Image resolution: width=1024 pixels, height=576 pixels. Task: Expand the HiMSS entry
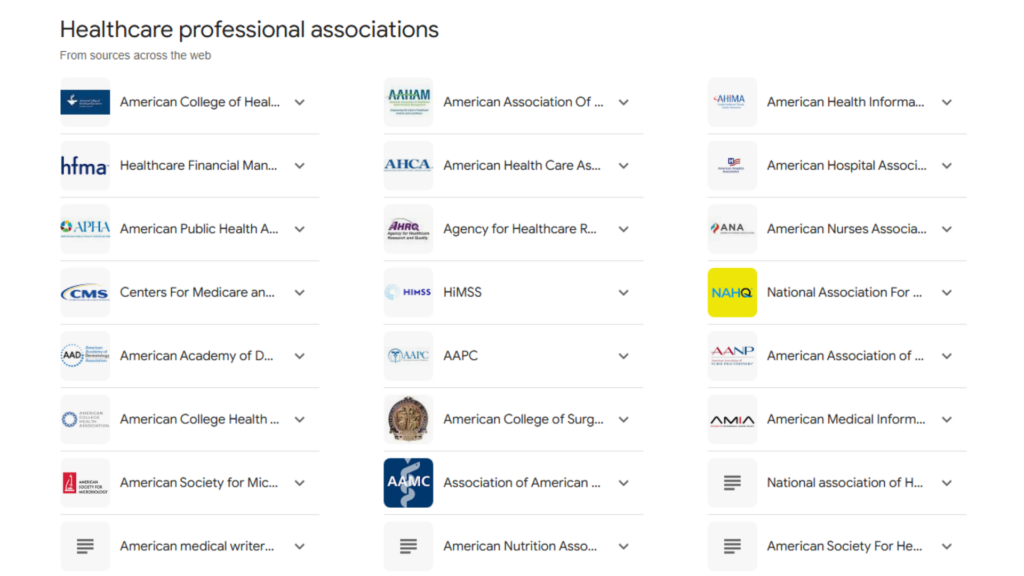click(623, 292)
